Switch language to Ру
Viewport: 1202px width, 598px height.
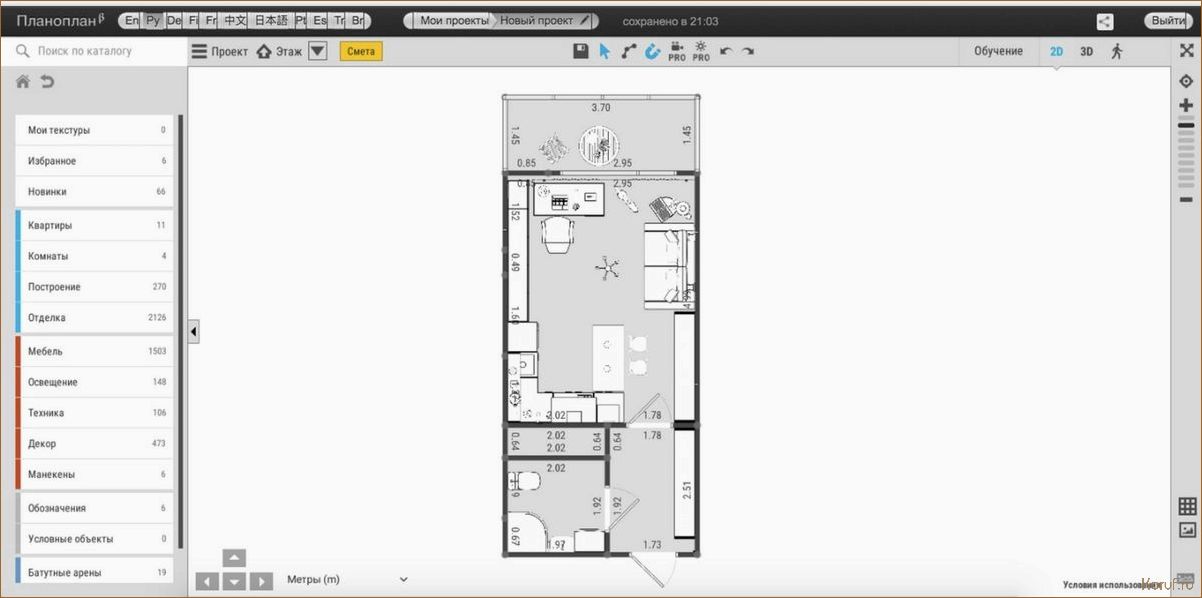[153, 20]
